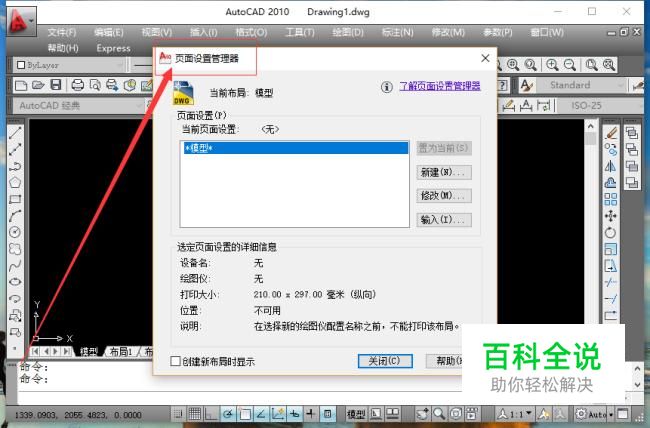650x428 pixels.
Task: Select the Polygon draw tool
Action: click(15, 182)
